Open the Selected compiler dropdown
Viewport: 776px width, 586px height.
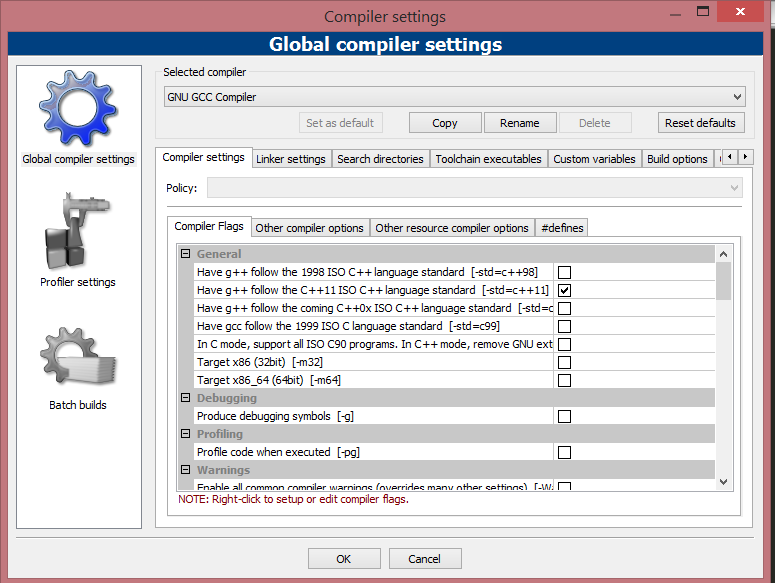(x=454, y=97)
